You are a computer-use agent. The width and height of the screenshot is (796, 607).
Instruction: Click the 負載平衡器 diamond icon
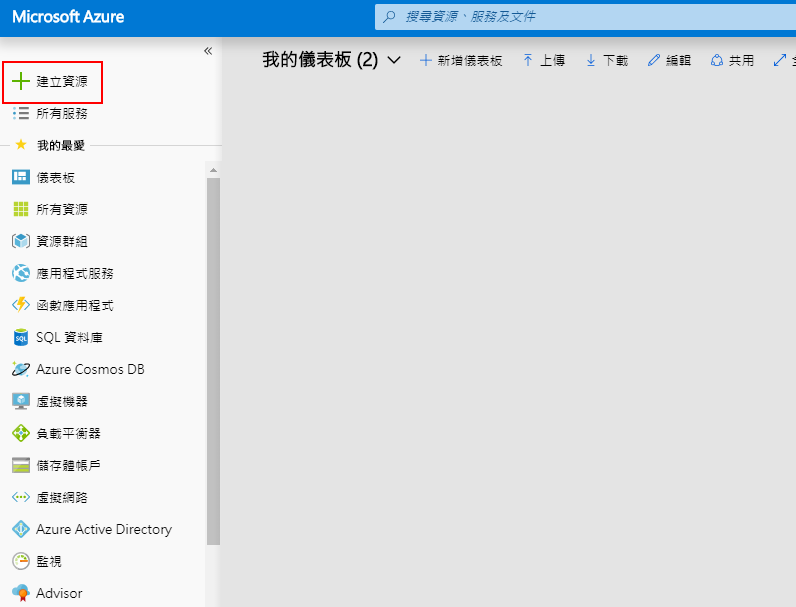coord(21,433)
